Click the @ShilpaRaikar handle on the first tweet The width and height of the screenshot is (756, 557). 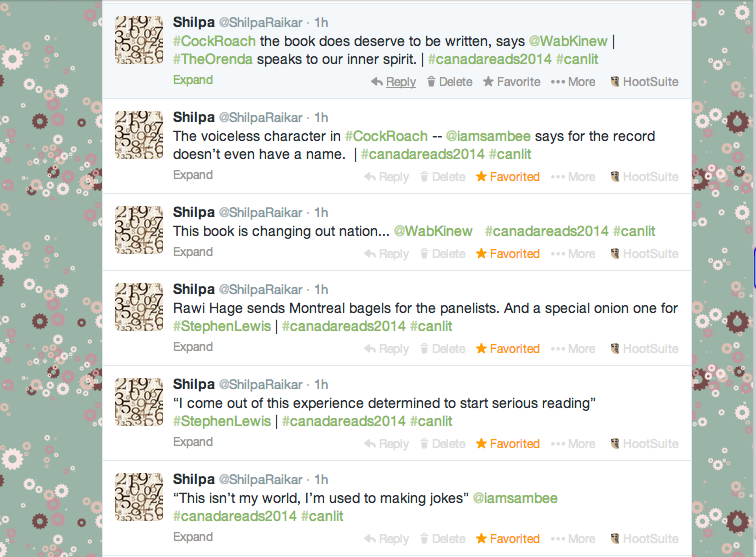[261, 23]
